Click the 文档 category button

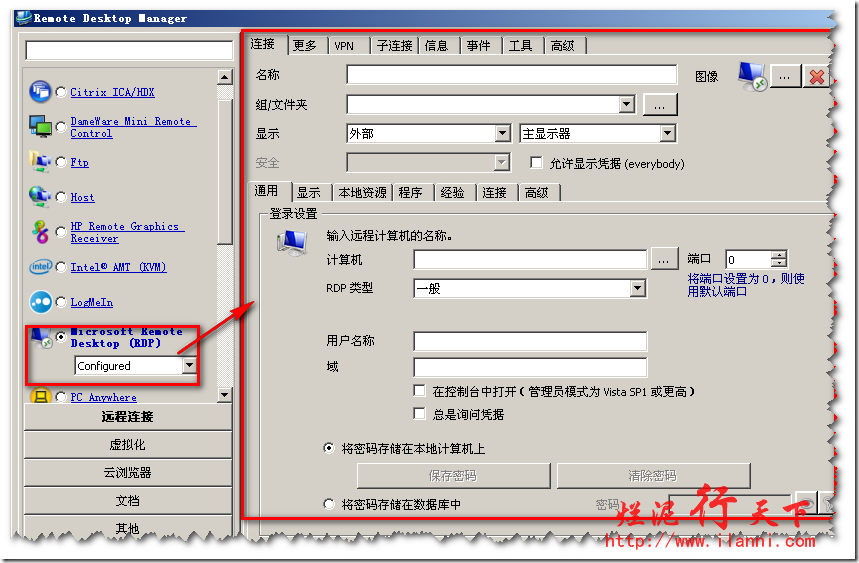pyautogui.click(x=128, y=501)
